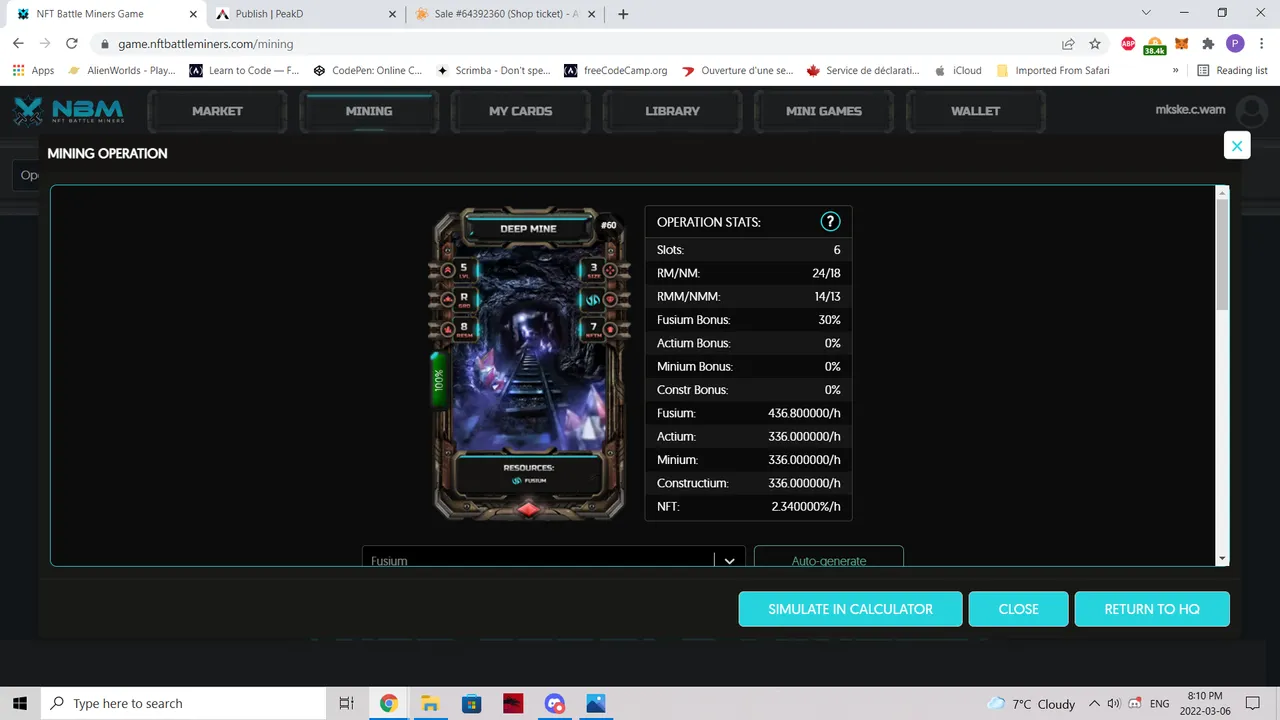This screenshot has width=1280, height=720.
Task: Close the Mining Operation dialog with the X icon
Action: (x=1237, y=146)
